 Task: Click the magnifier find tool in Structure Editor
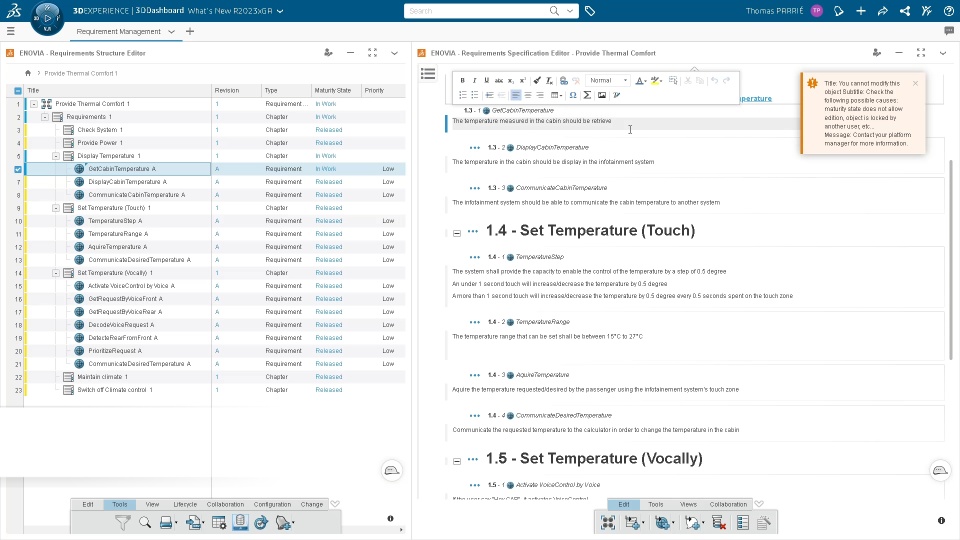pyautogui.click(x=144, y=523)
